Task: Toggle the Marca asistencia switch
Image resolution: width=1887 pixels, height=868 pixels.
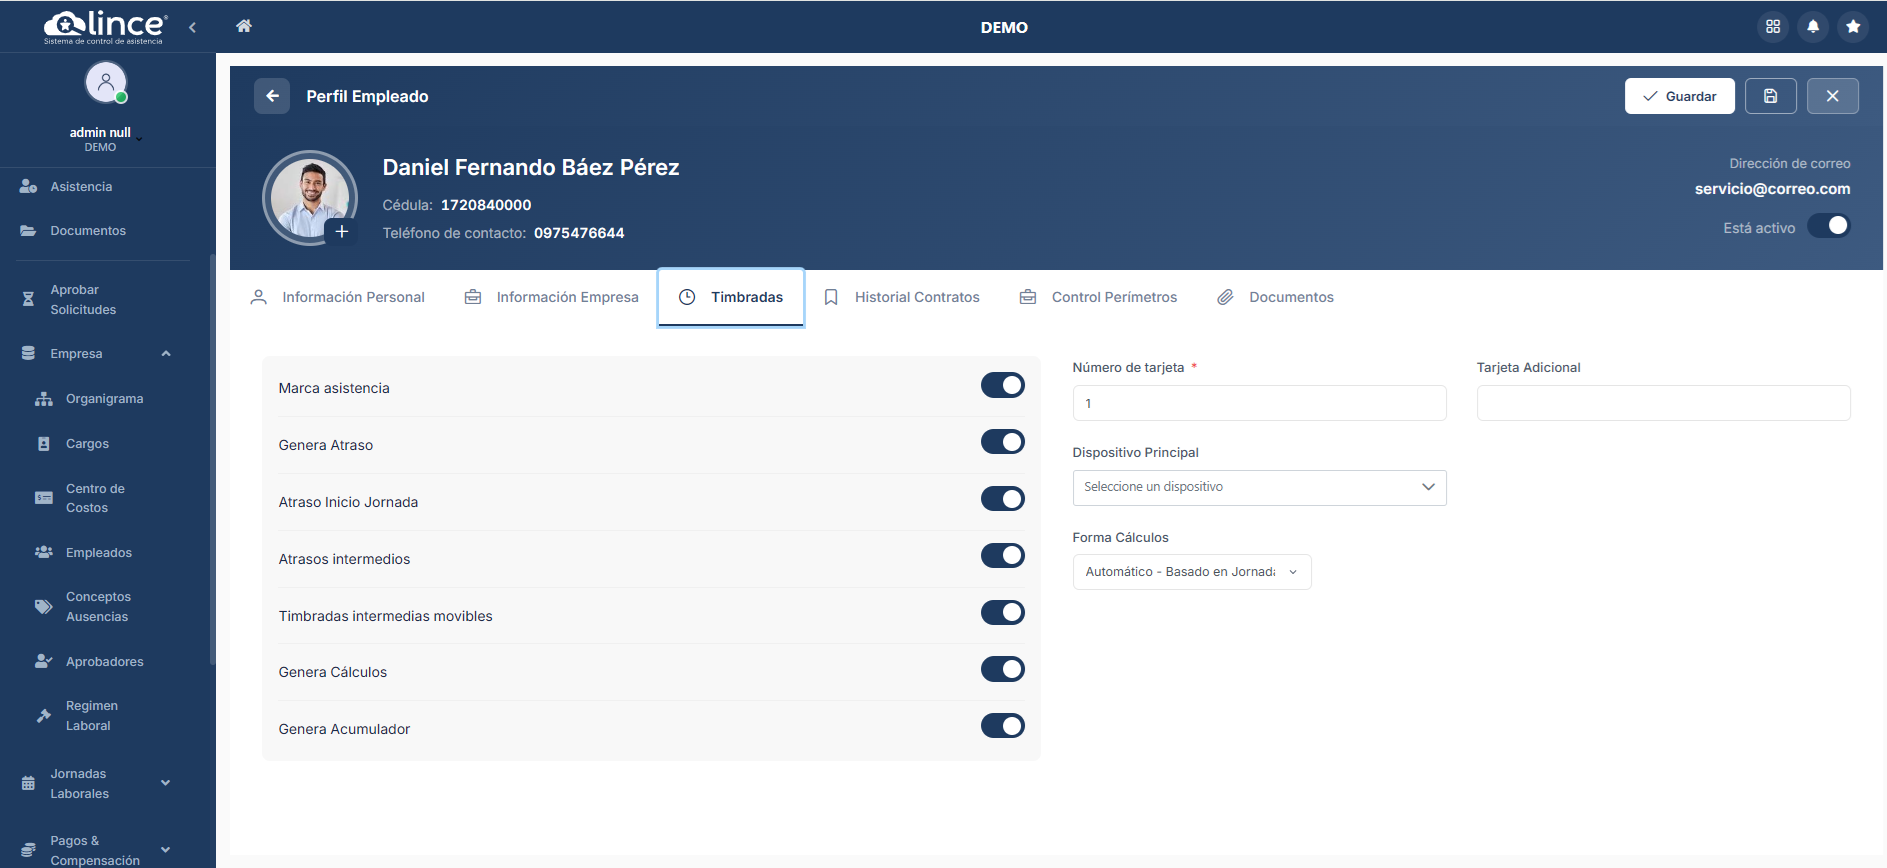Action: pos(1002,385)
